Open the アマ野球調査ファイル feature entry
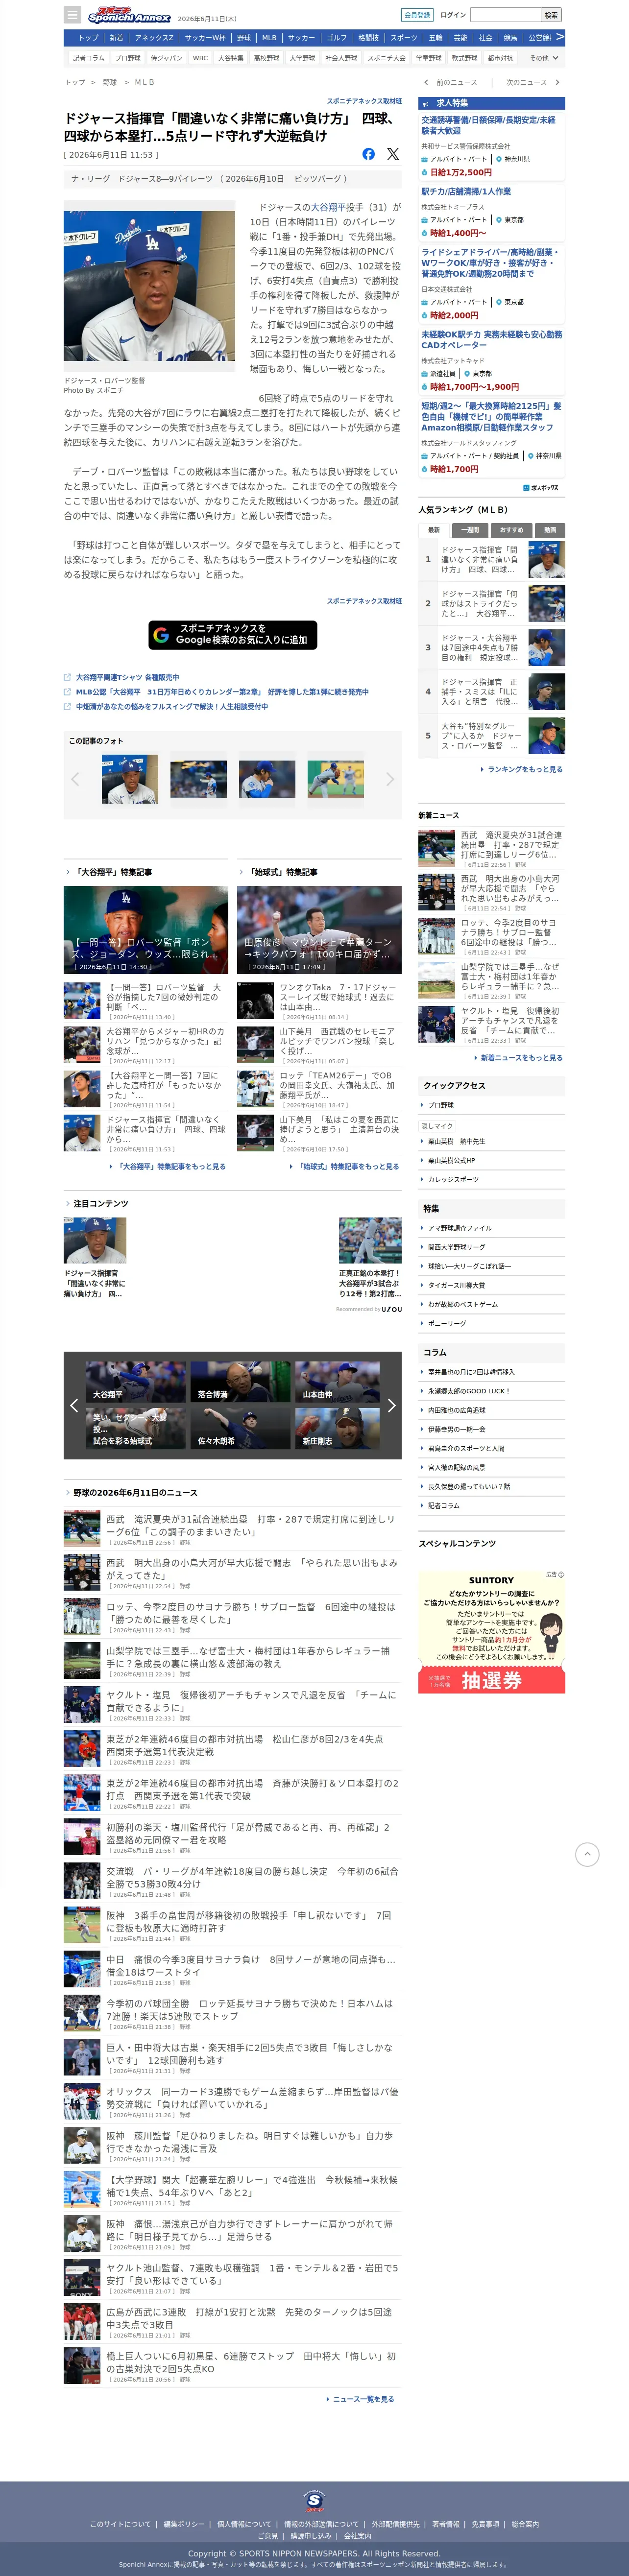 459,1228
